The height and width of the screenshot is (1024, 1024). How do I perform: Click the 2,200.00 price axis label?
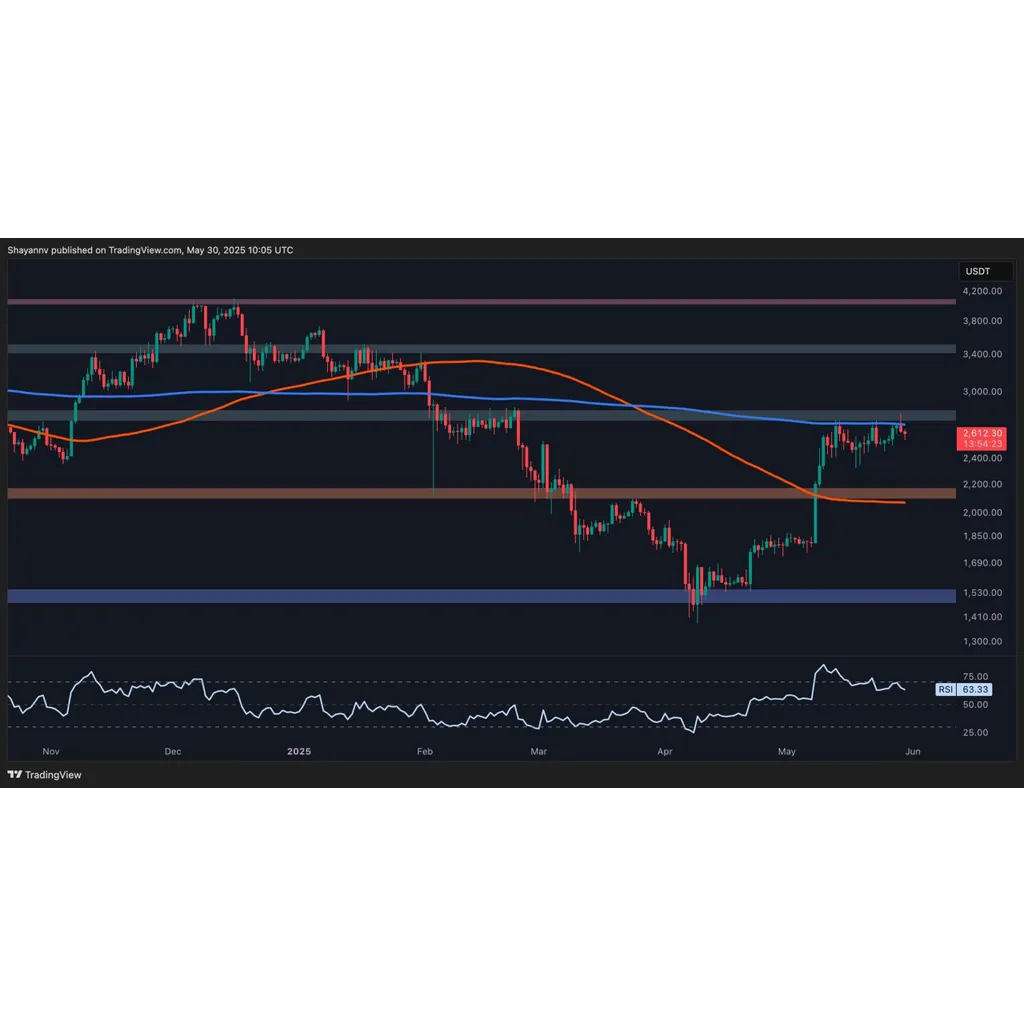coord(982,485)
